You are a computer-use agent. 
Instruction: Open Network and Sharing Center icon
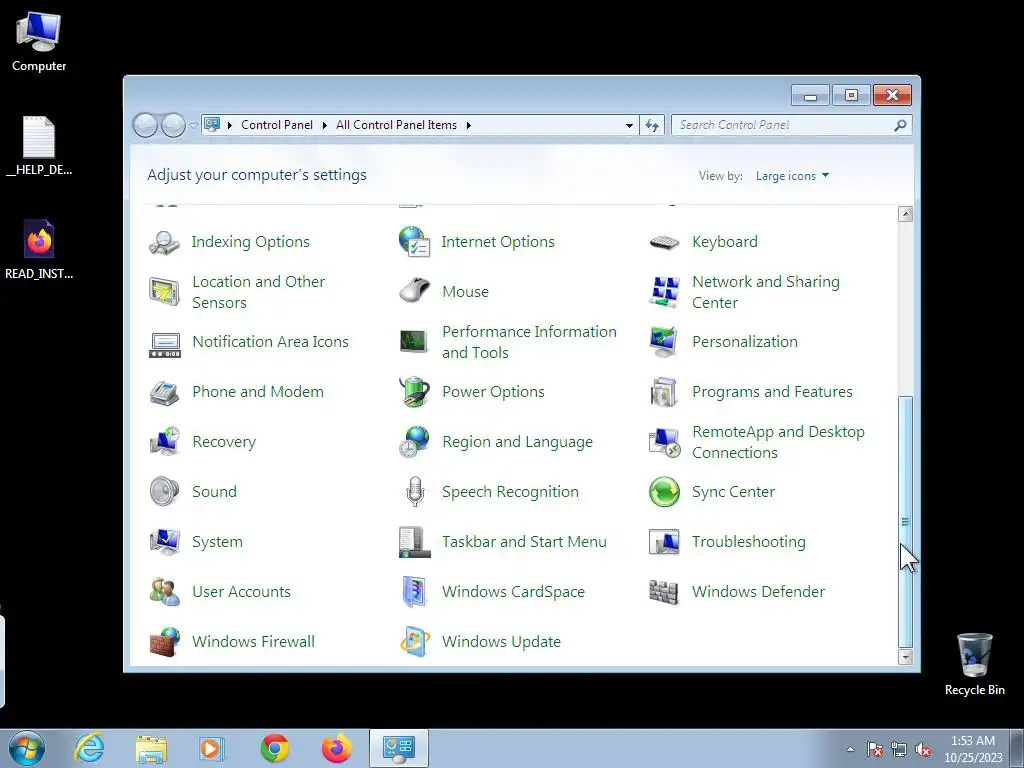[664, 292]
